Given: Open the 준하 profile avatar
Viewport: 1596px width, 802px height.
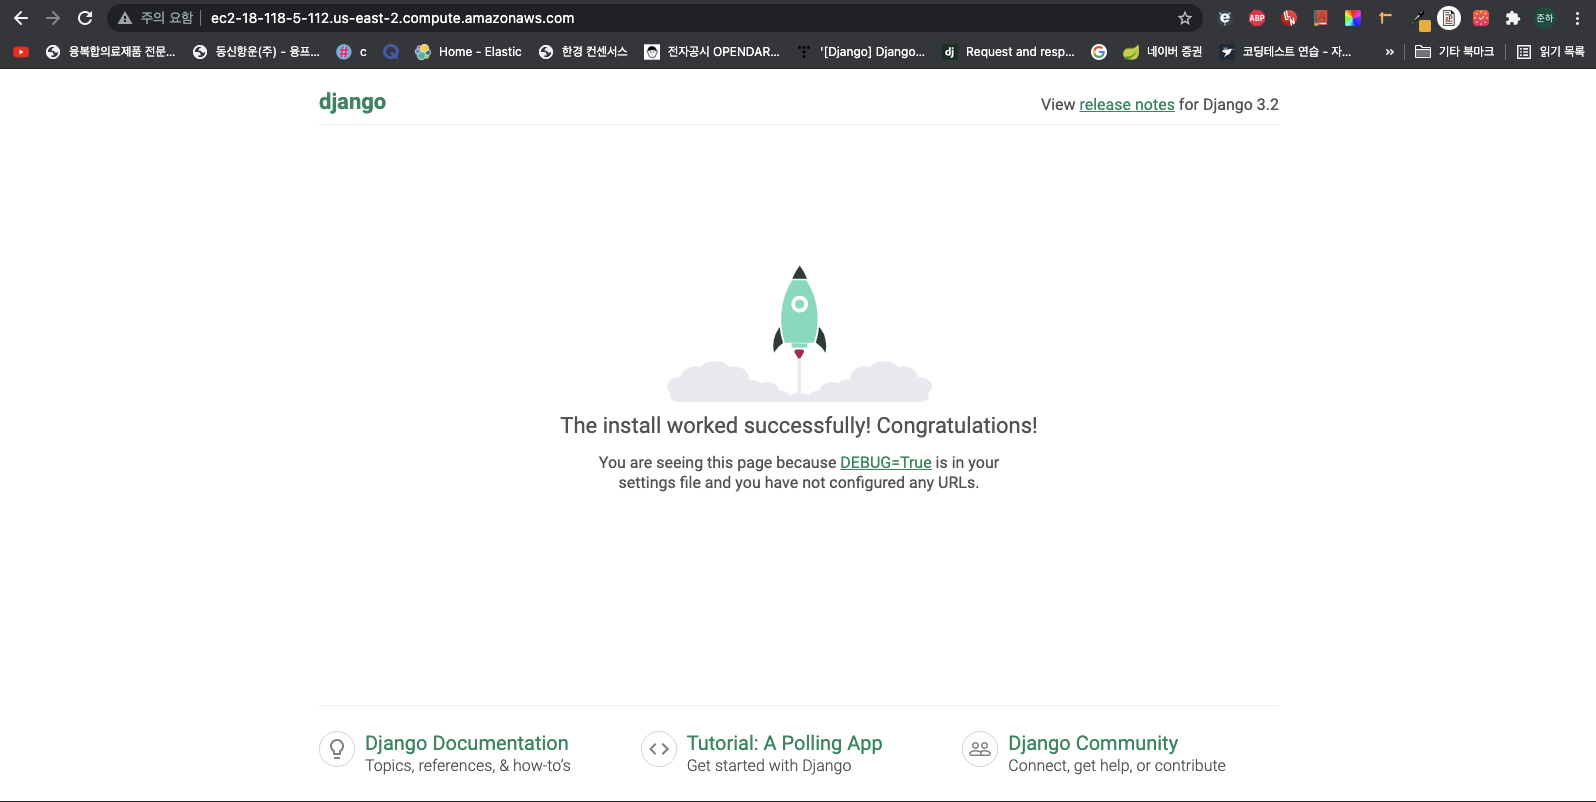Looking at the screenshot, I should coord(1545,18).
